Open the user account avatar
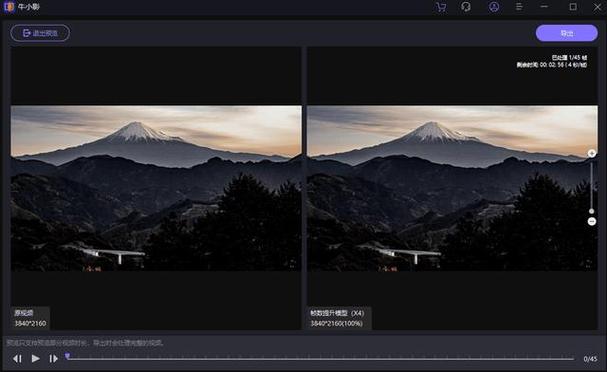Image resolution: width=607 pixels, height=372 pixels. (494, 7)
